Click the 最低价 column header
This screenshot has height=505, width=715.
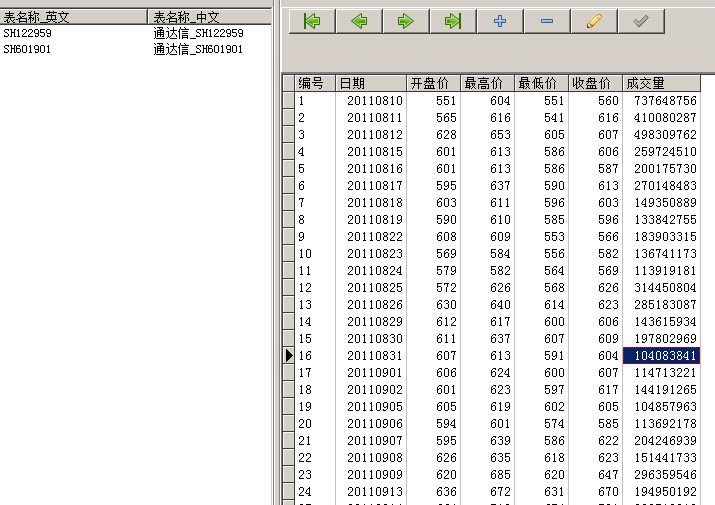click(x=541, y=83)
